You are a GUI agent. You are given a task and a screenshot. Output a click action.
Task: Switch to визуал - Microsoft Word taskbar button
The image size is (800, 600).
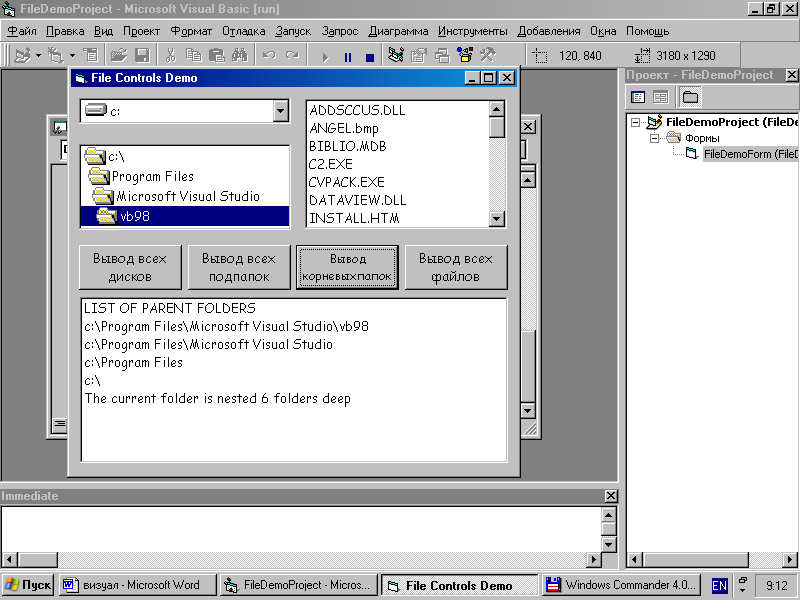click(138, 585)
